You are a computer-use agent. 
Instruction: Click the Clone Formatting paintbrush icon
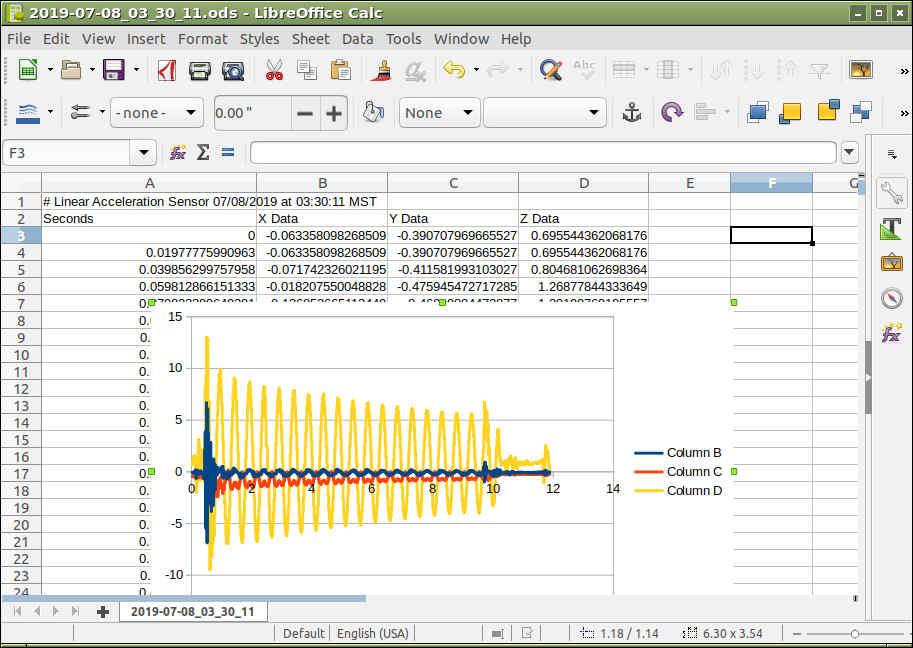[x=381, y=70]
